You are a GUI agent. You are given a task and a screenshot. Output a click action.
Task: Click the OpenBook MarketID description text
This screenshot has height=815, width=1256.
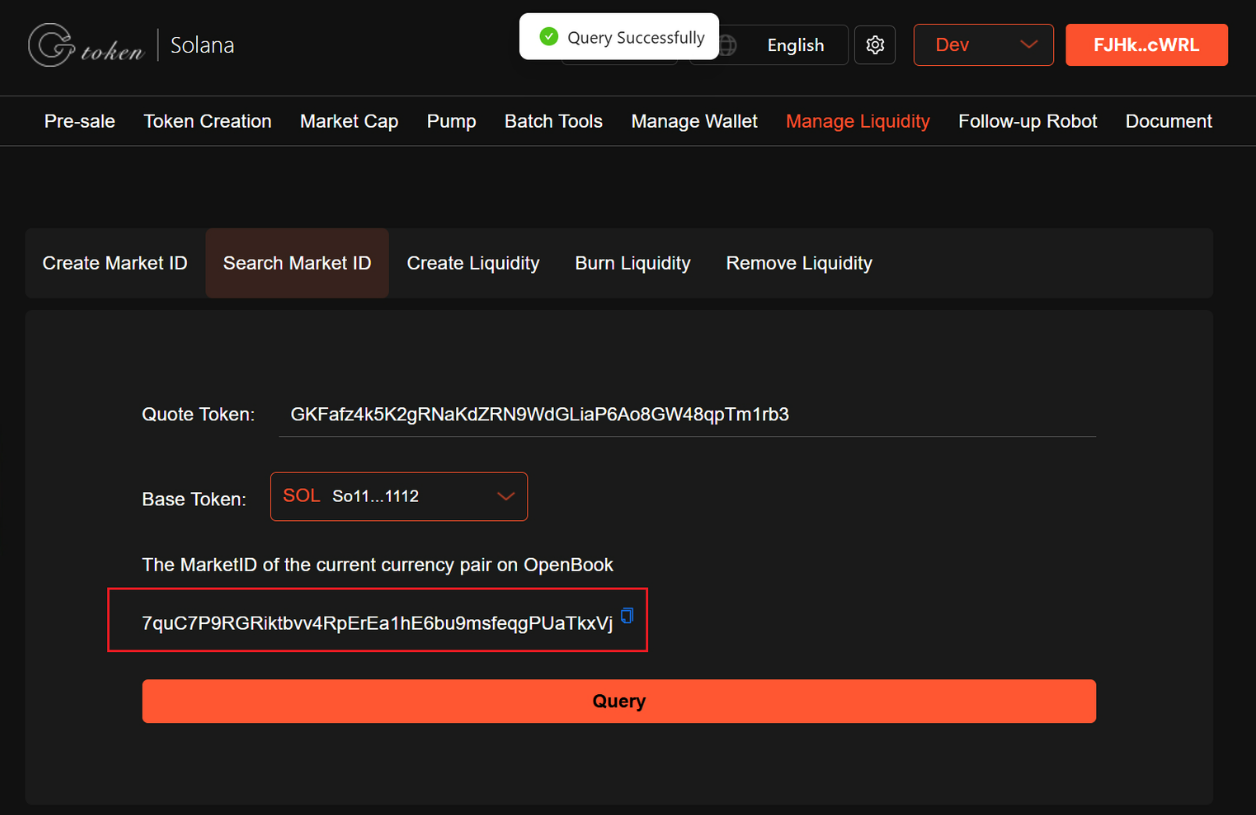point(378,565)
